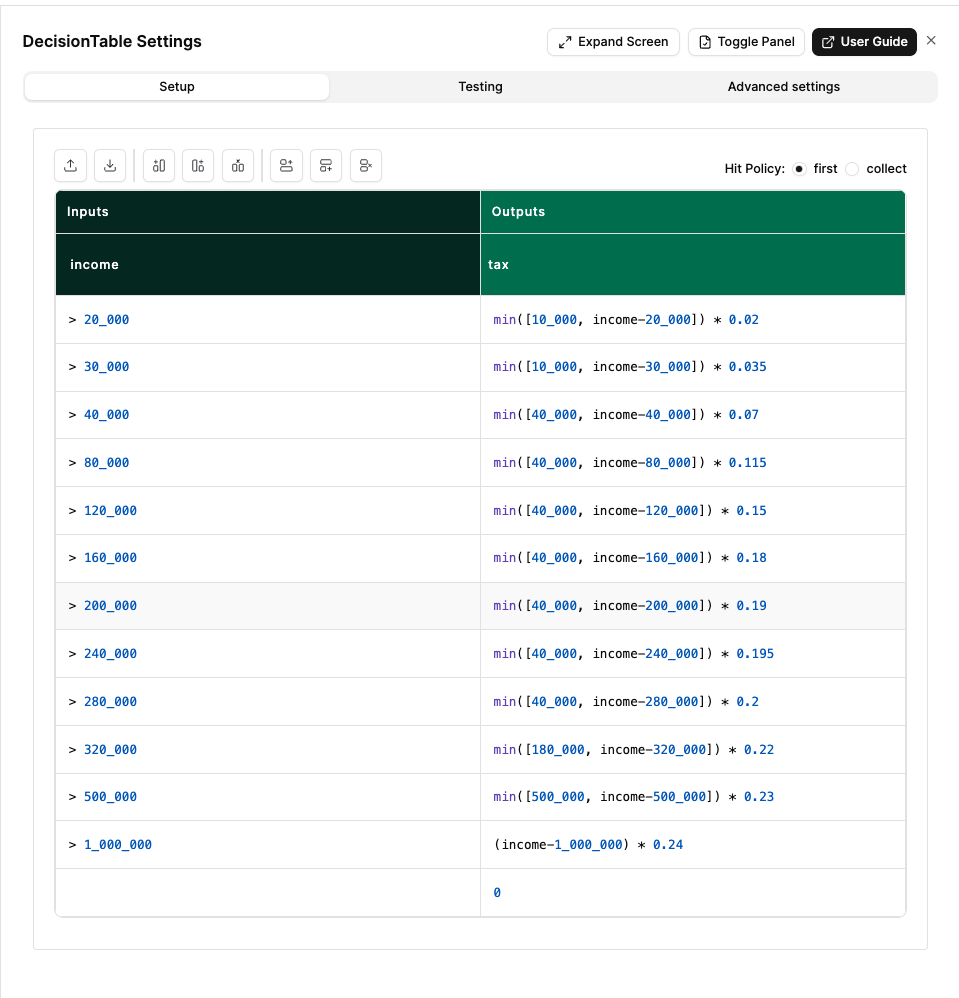Click the '> 200_000' condition cell
959x998 pixels.
coord(268,606)
